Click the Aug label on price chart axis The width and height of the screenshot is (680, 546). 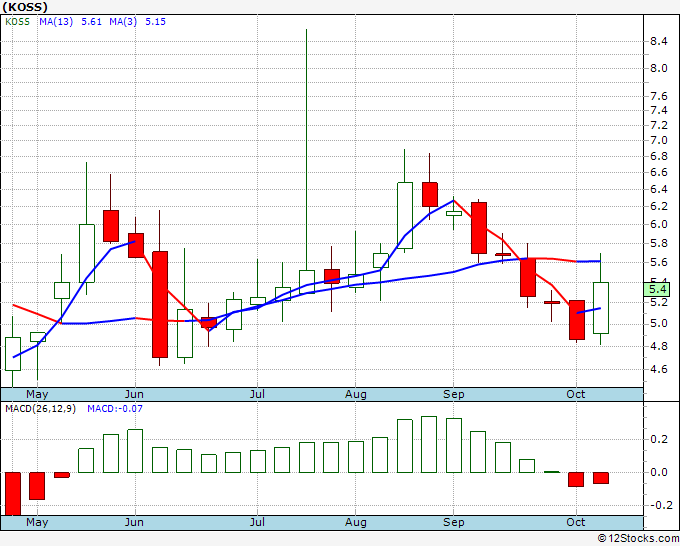tap(356, 394)
